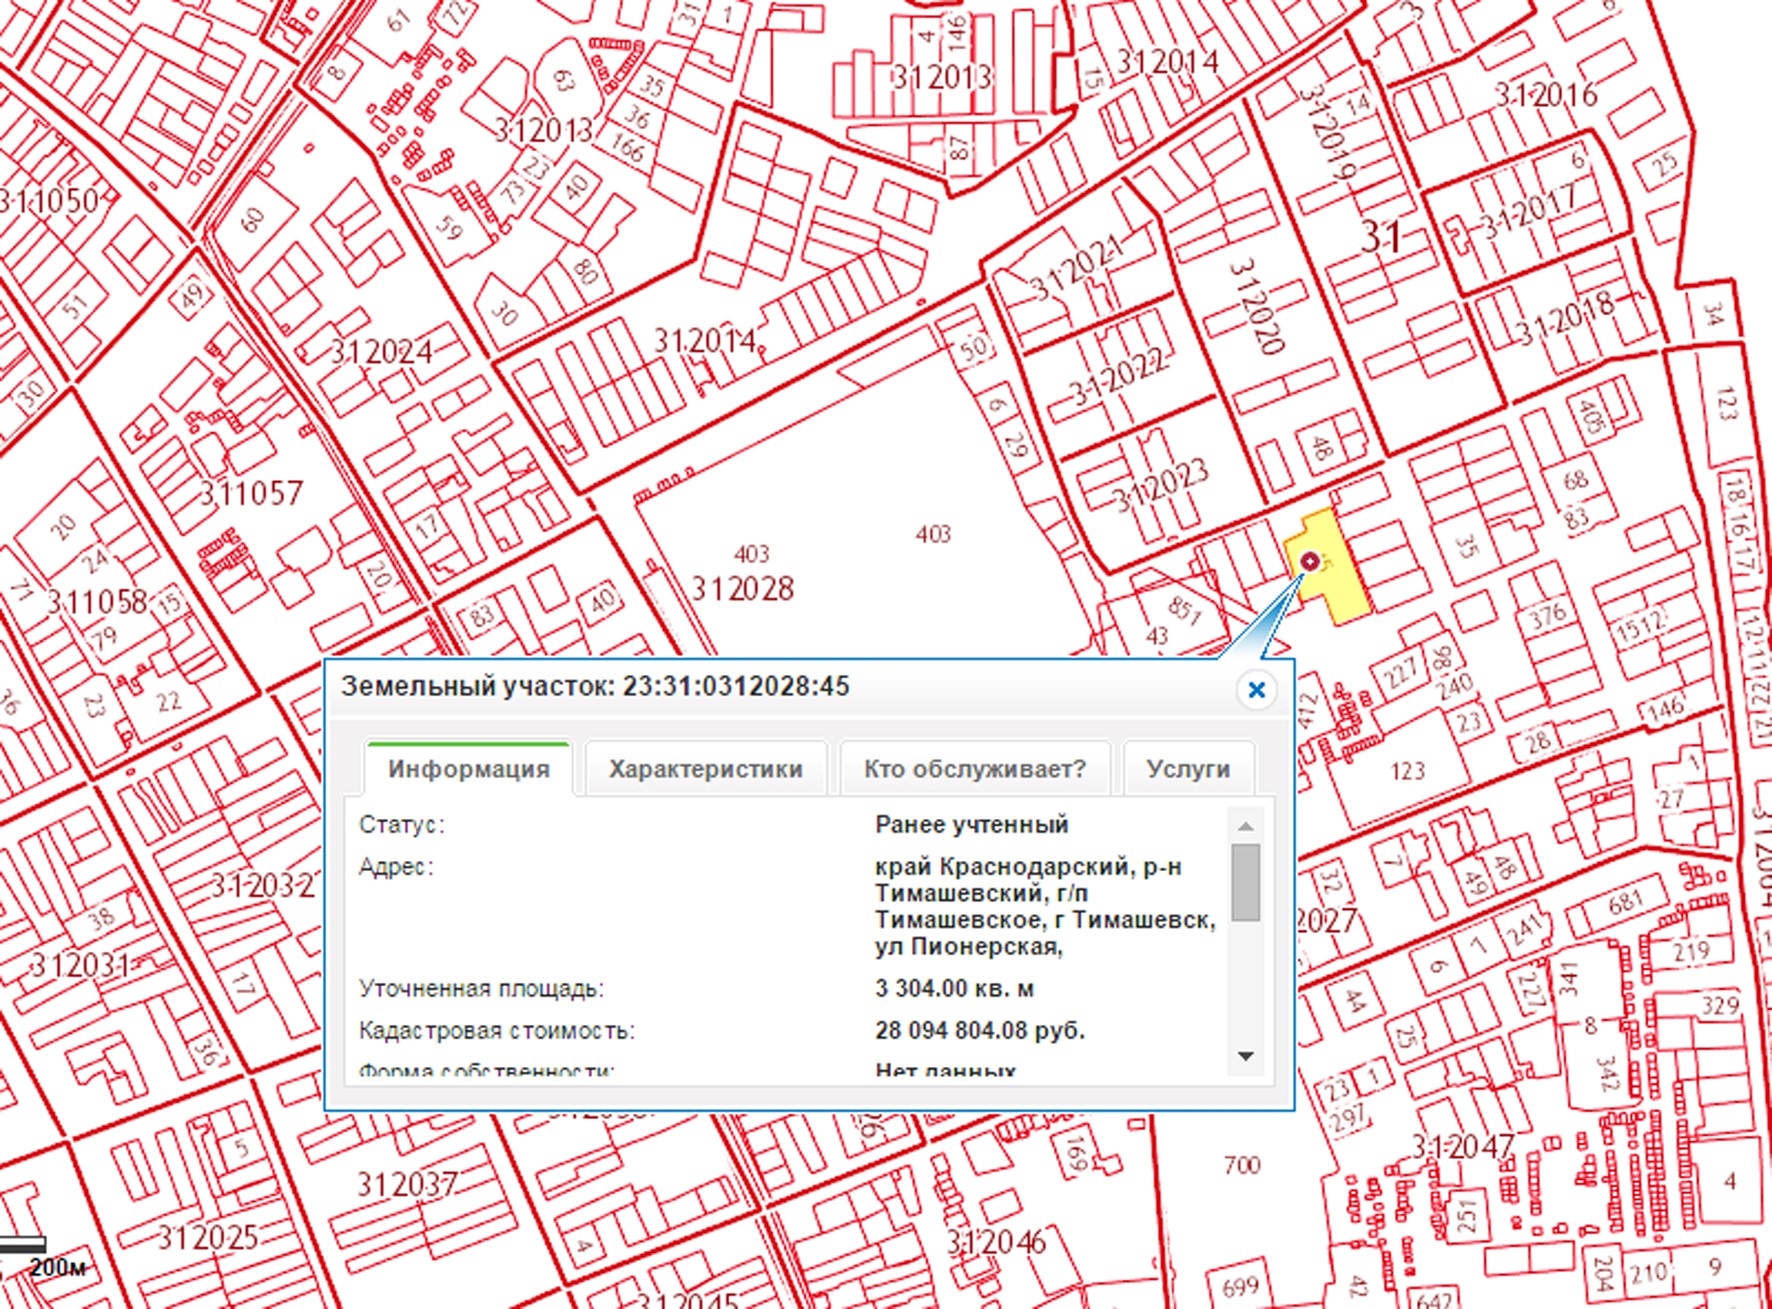The image size is (1772, 1309).
Task: Switch to the Кто обслуживает? tab
Action: coord(974,769)
